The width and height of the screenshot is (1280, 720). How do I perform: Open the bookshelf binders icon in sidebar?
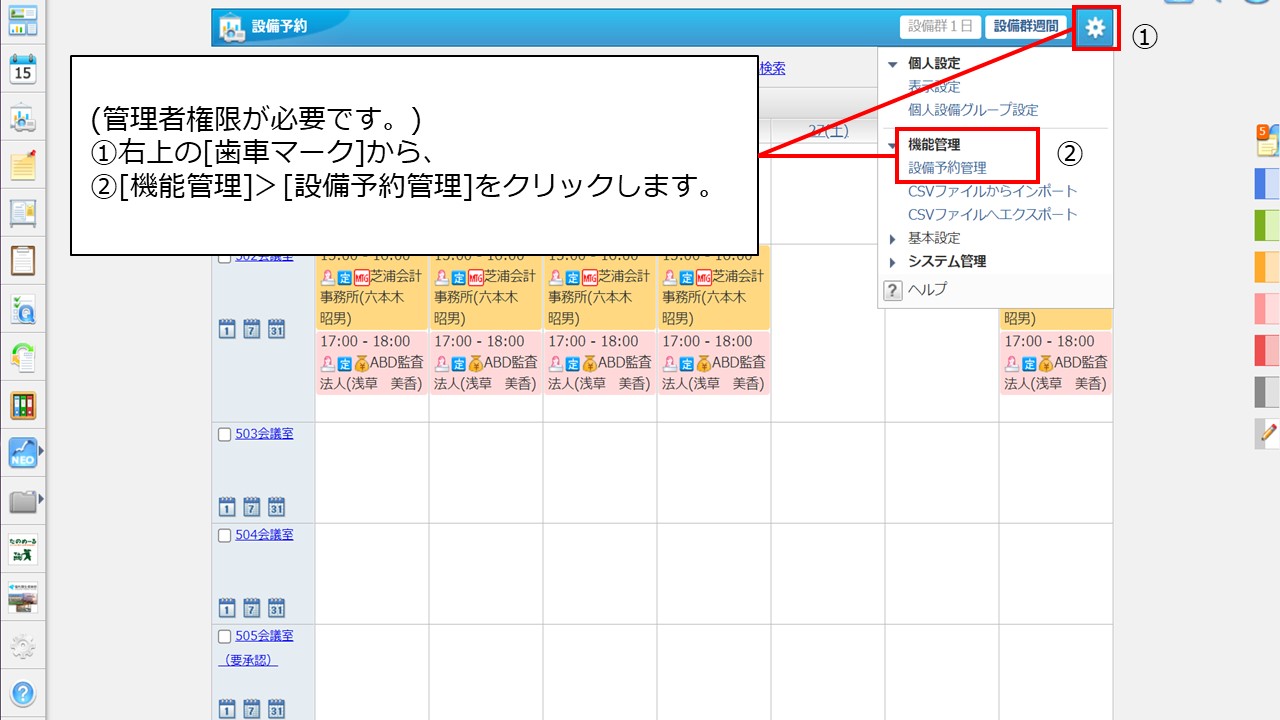(x=23, y=405)
